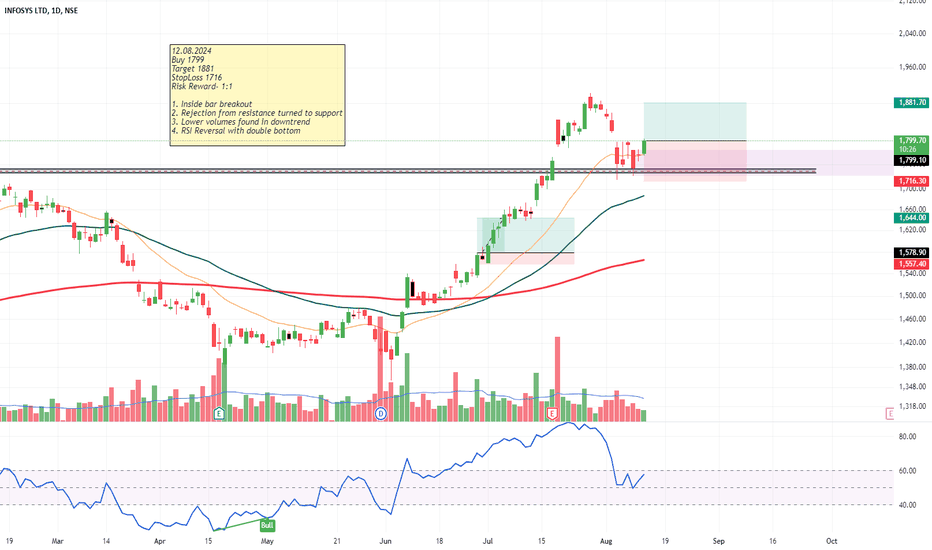
Task: Click the 'Jul' date axis label
Action: (488, 541)
